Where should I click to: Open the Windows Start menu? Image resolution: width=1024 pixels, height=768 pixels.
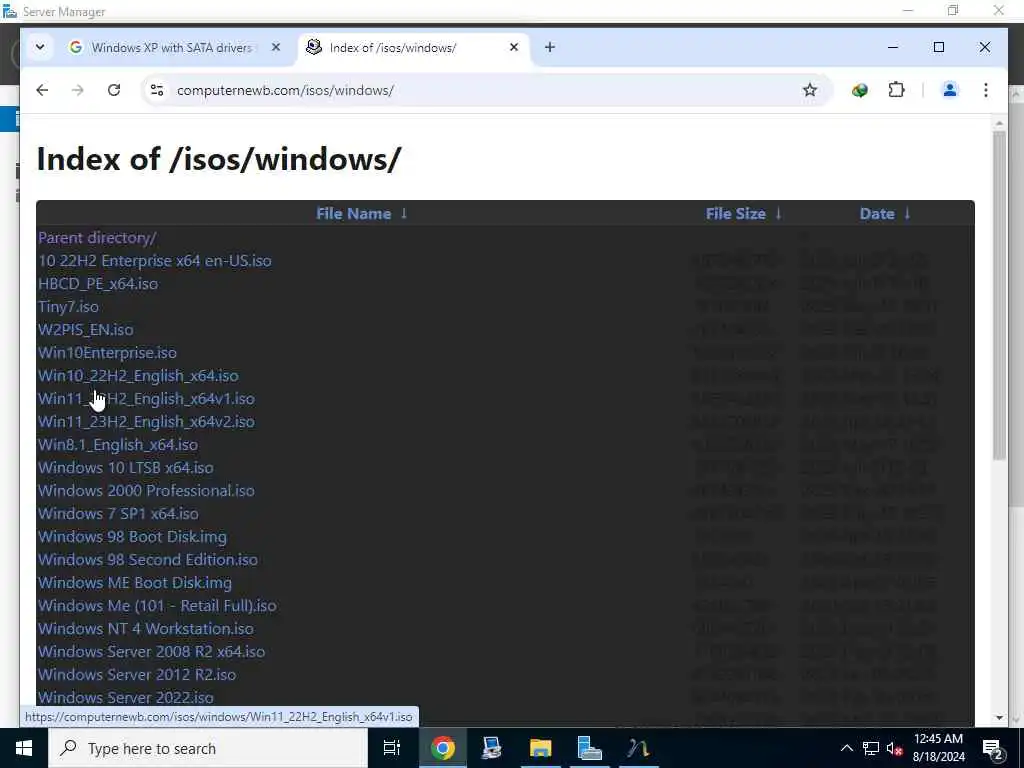[x=24, y=748]
